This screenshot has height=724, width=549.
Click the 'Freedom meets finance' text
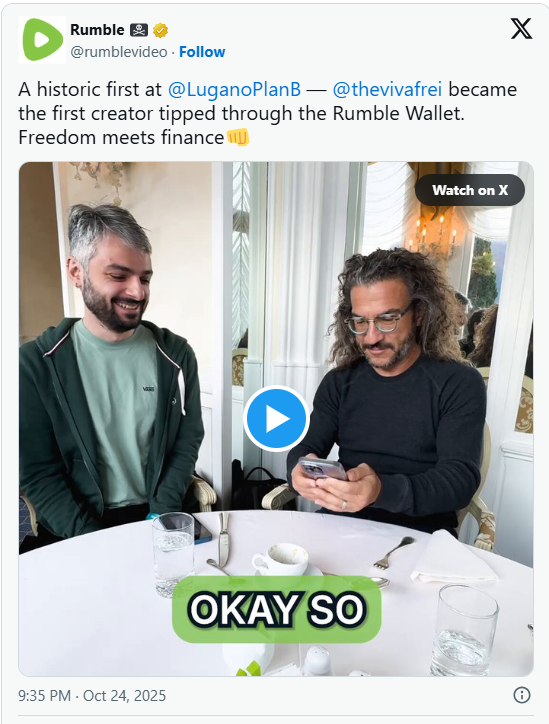(121, 138)
